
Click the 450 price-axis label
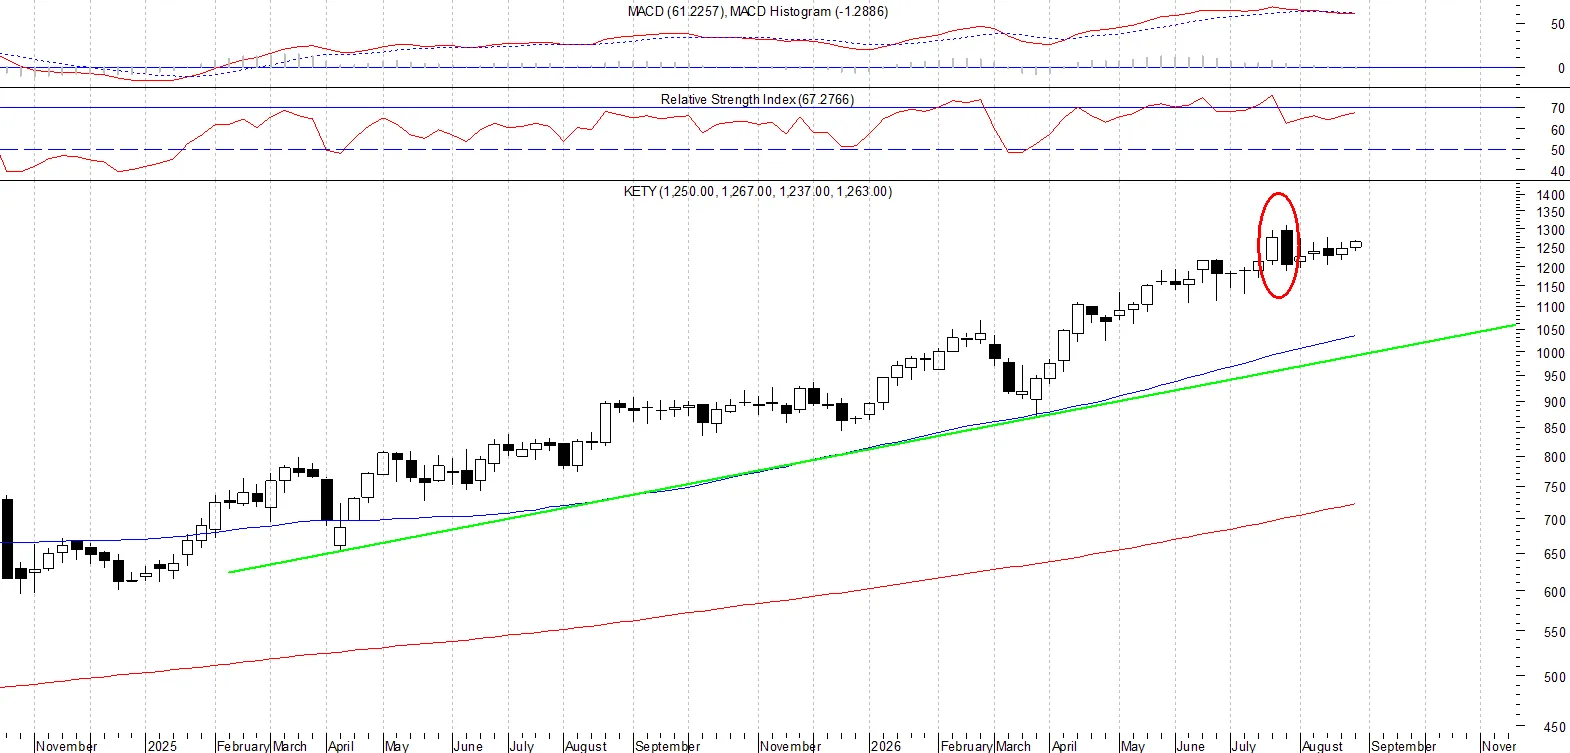click(1554, 728)
